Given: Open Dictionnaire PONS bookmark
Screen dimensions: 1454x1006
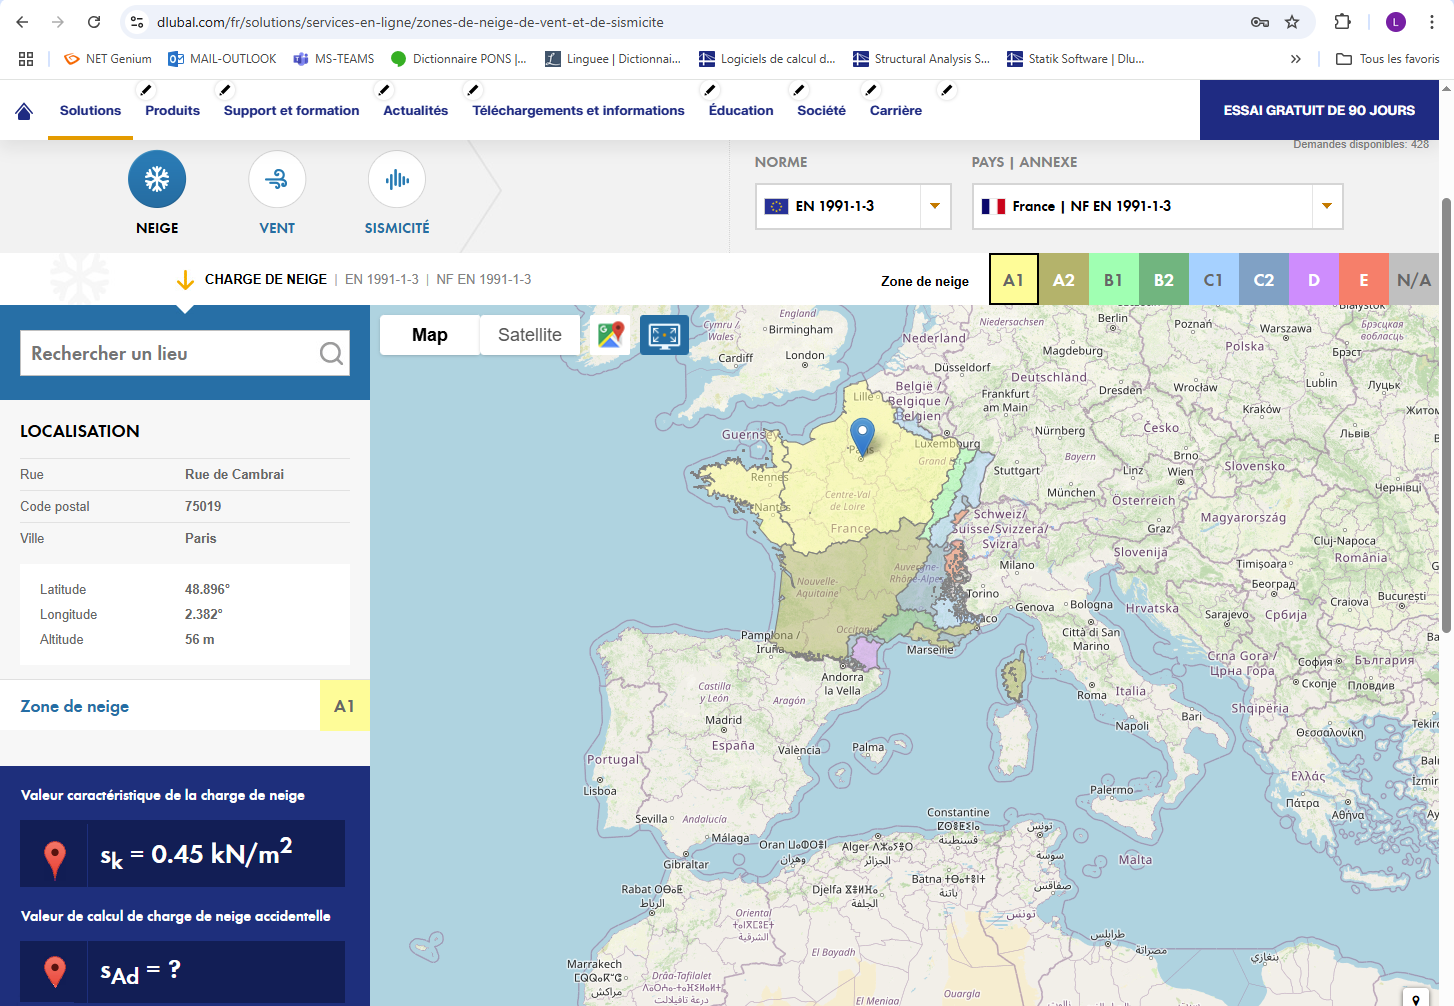Looking at the screenshot, I should coord(459,59).
